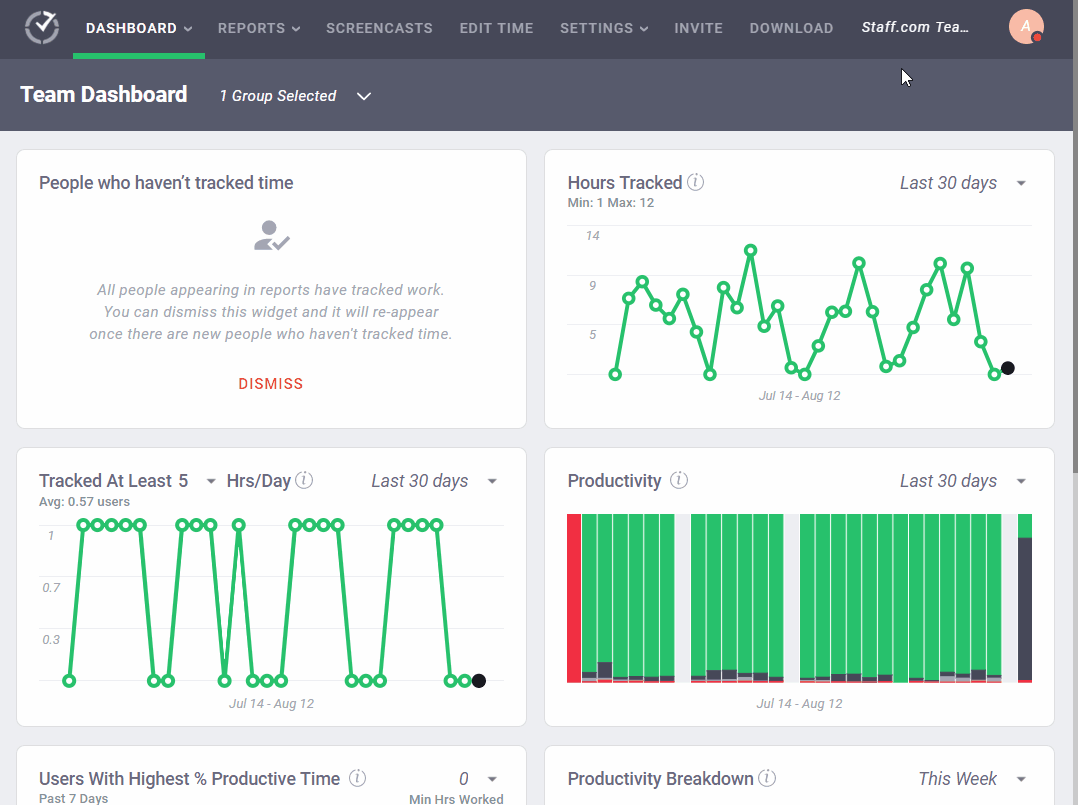Click the Staff.com clock logo
This screenshot has height=805, width=1078.
[40, 28]
